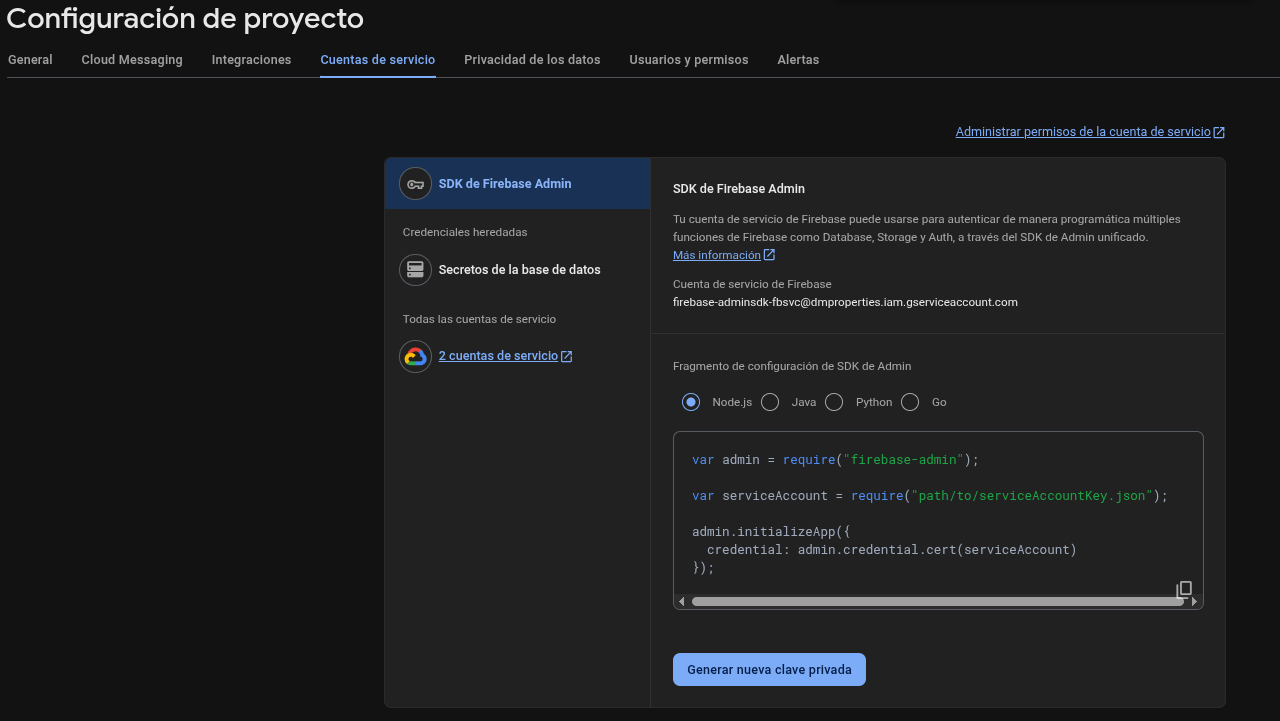Click the right arrow of code scrollbar

tap(1194, 601)
